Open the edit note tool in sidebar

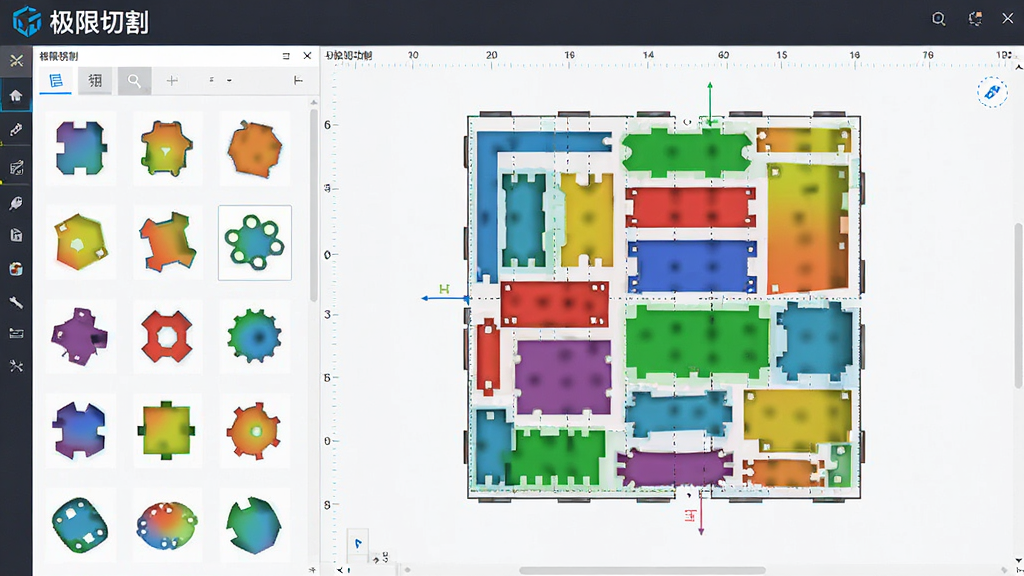click(x=16, y=168)
